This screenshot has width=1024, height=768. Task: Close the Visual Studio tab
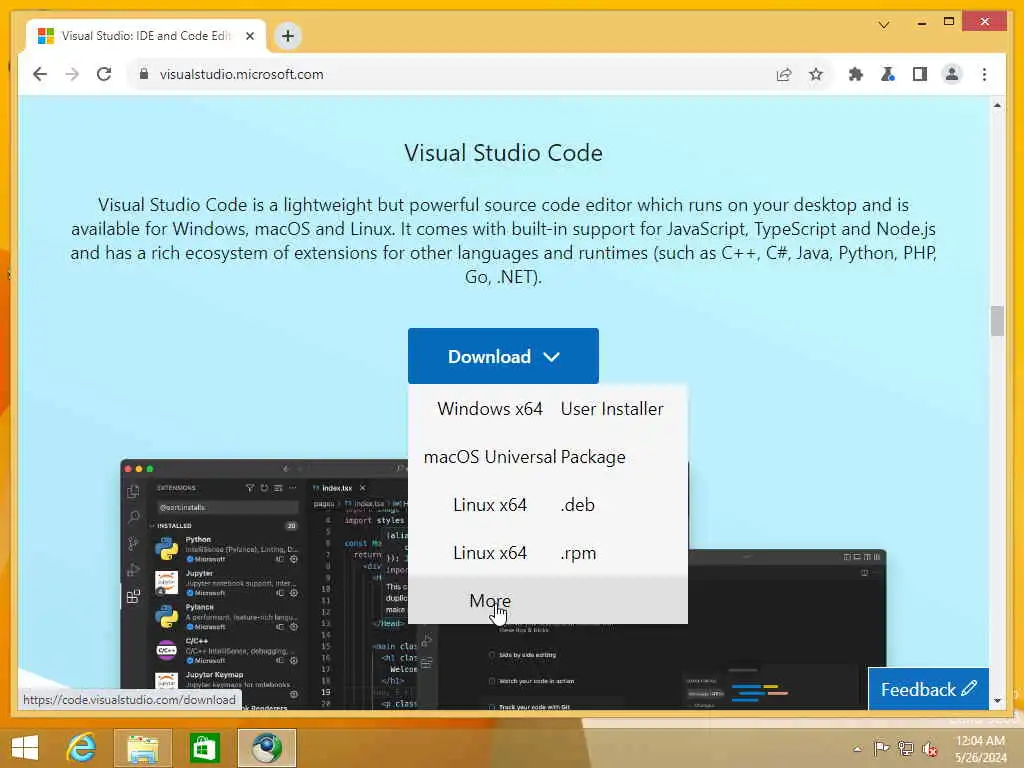pyautogui.click(x=249, y=36)
